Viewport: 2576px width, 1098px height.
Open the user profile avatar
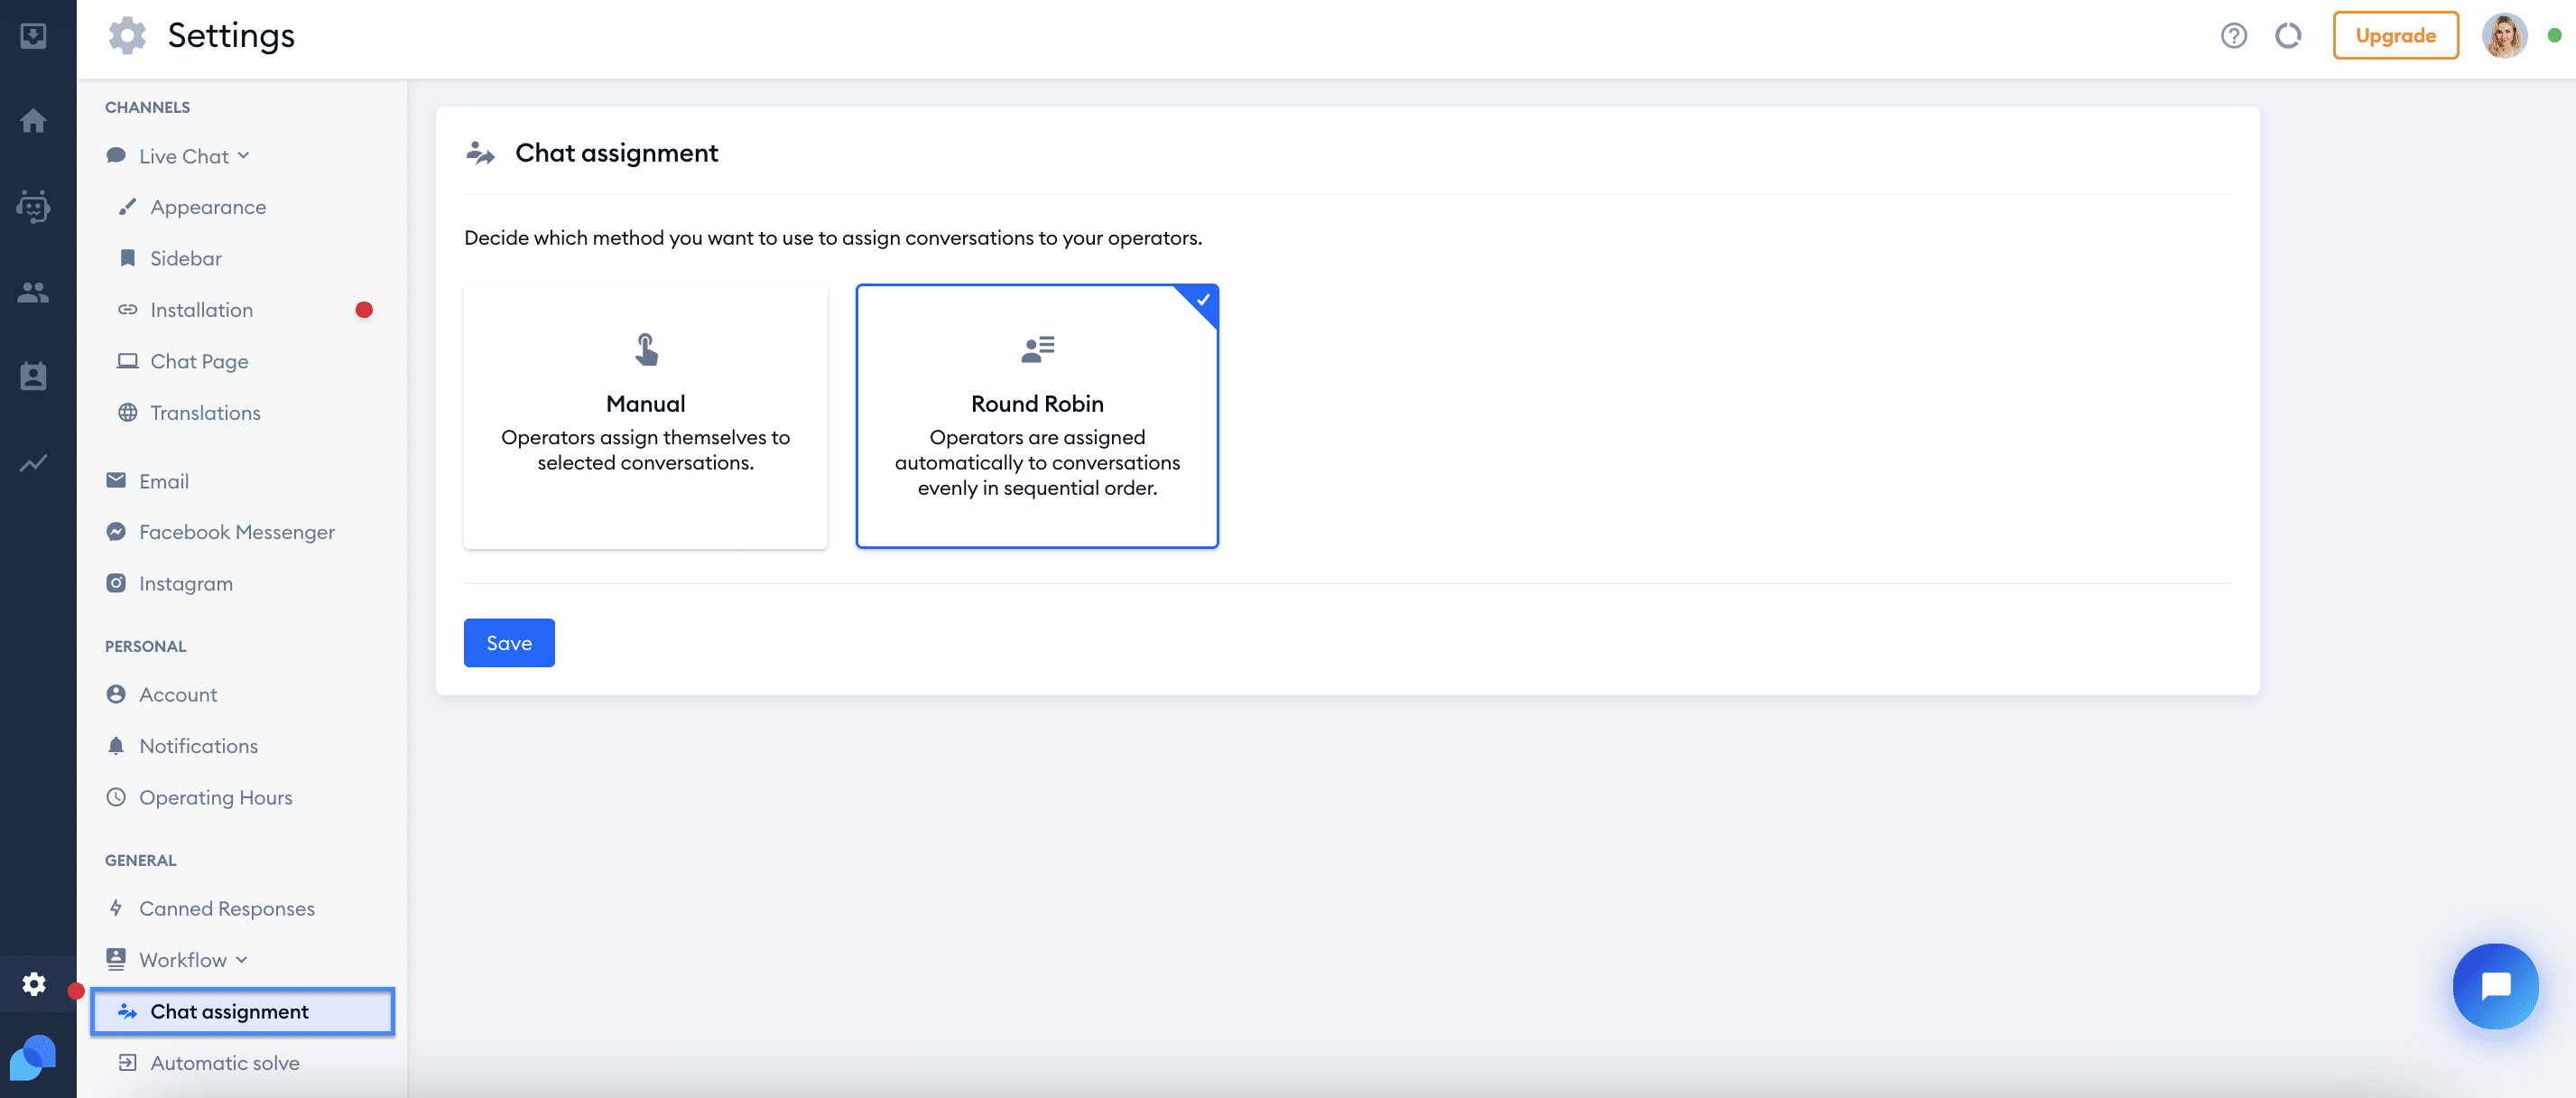tap(2504, 36)
